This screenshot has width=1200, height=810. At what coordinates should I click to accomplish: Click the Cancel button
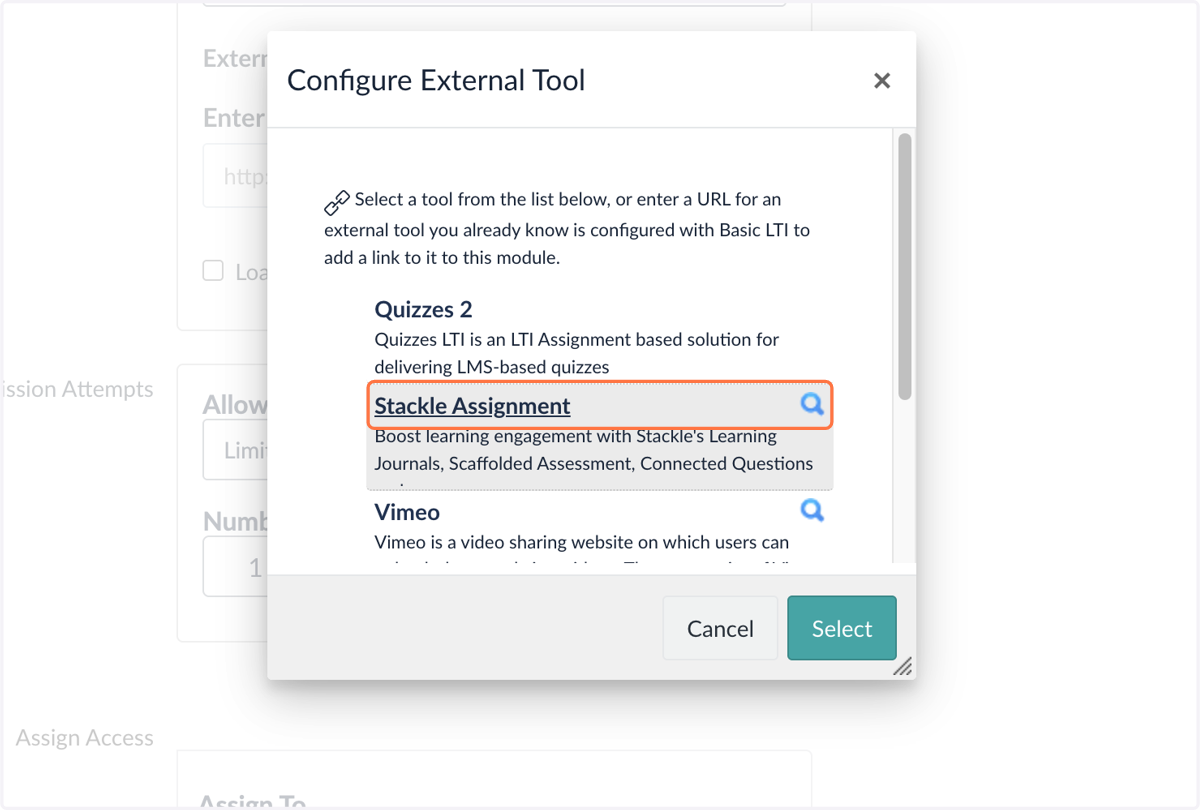[720, 628]
